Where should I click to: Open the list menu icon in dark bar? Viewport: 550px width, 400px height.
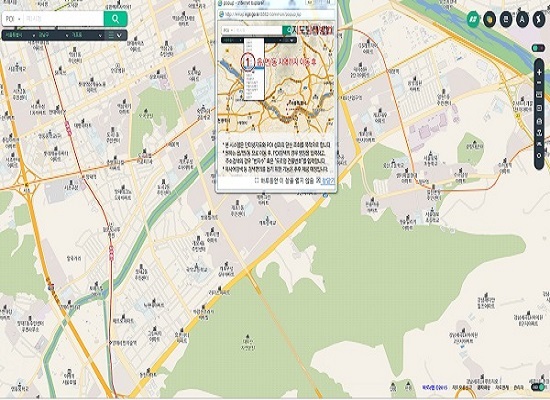111,35
